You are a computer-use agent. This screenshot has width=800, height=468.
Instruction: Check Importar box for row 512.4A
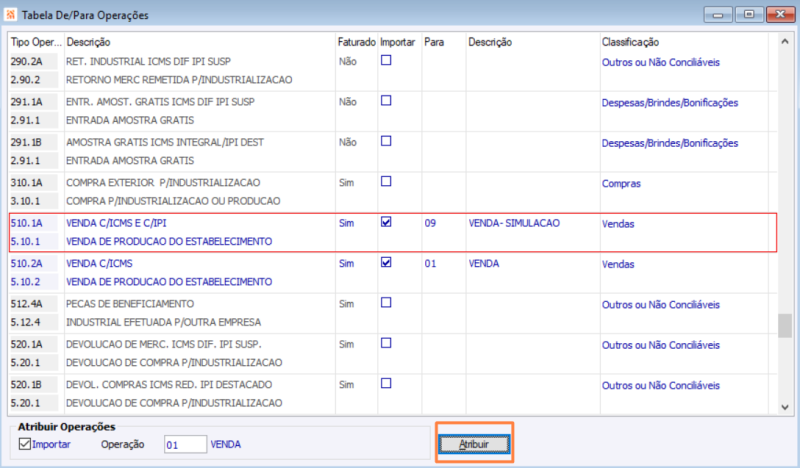tap(386, 303)
